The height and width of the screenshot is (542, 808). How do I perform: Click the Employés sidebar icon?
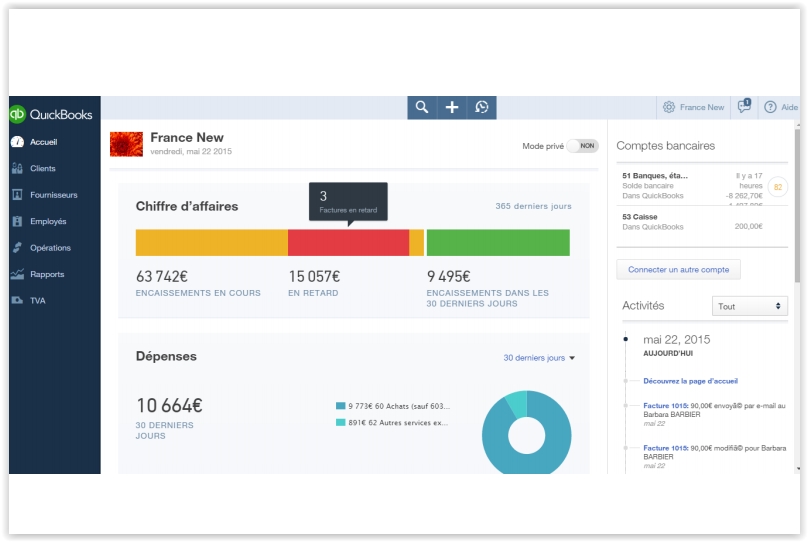tap(17, 221)
